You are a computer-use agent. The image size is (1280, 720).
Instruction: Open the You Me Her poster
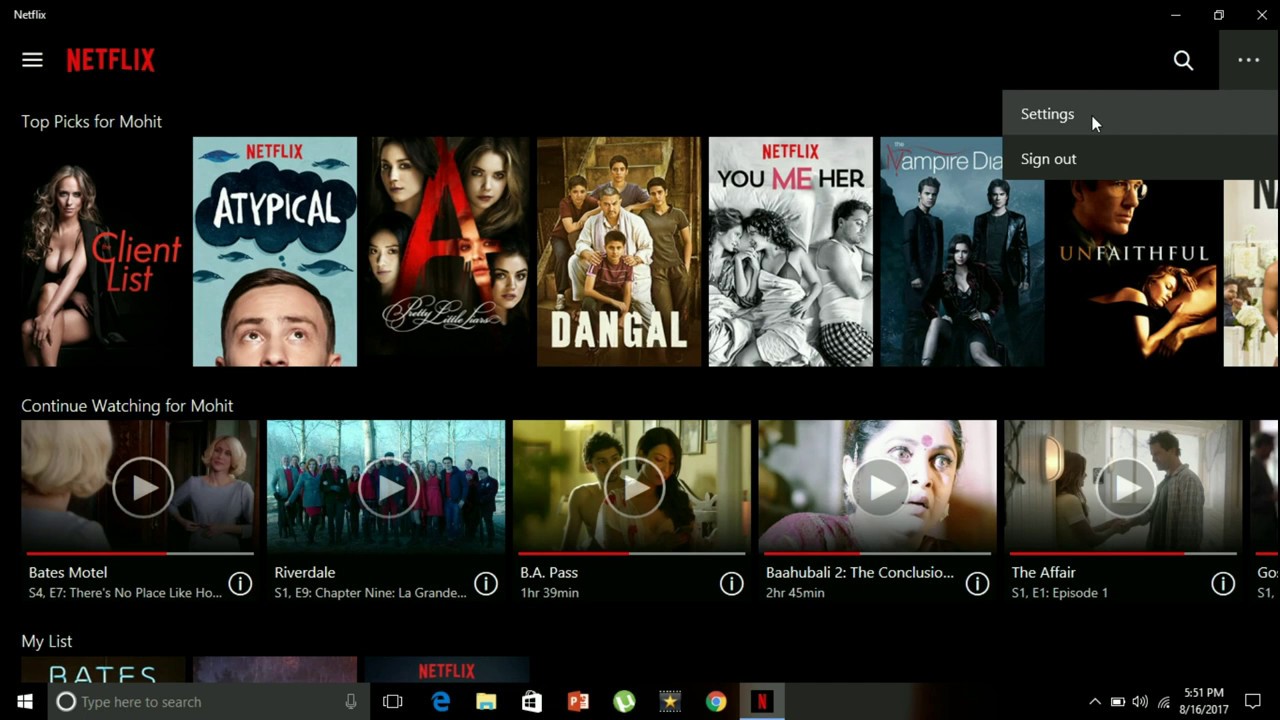pyautogui.click(x=791, y=252)
